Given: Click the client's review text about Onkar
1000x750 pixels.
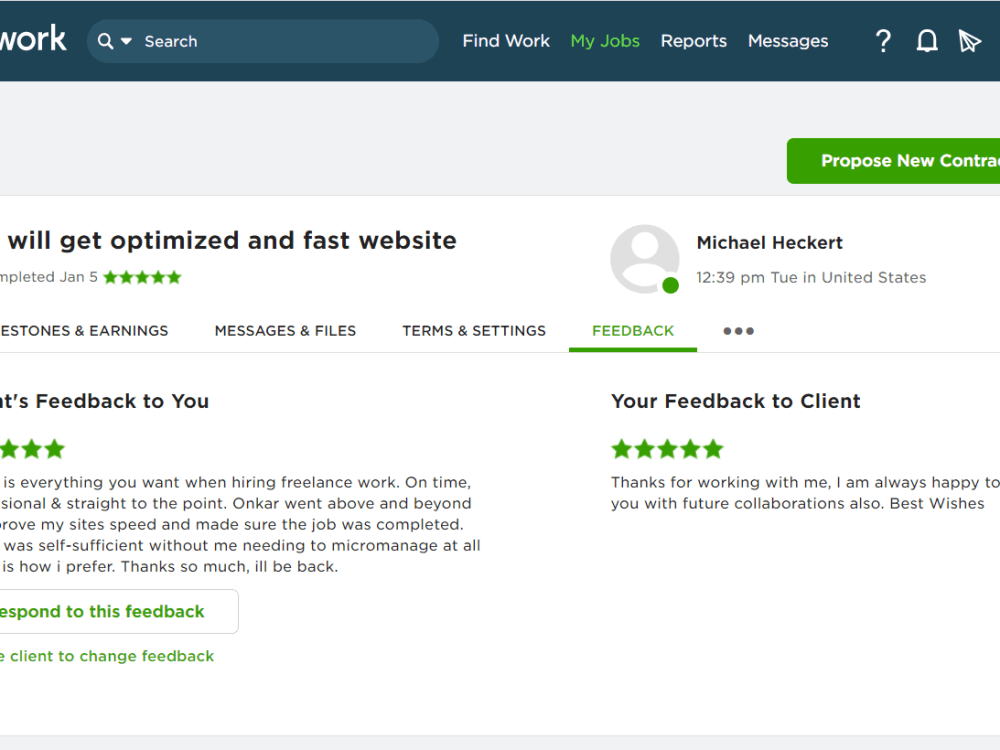Looking at the screenshot, I should coord(240,524).
